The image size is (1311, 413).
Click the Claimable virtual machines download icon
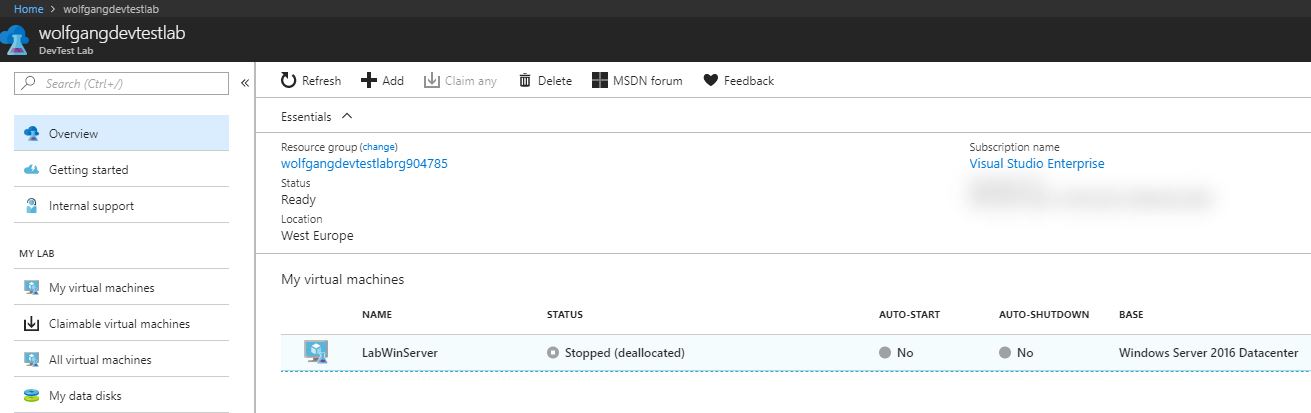(x=31, y=324)
